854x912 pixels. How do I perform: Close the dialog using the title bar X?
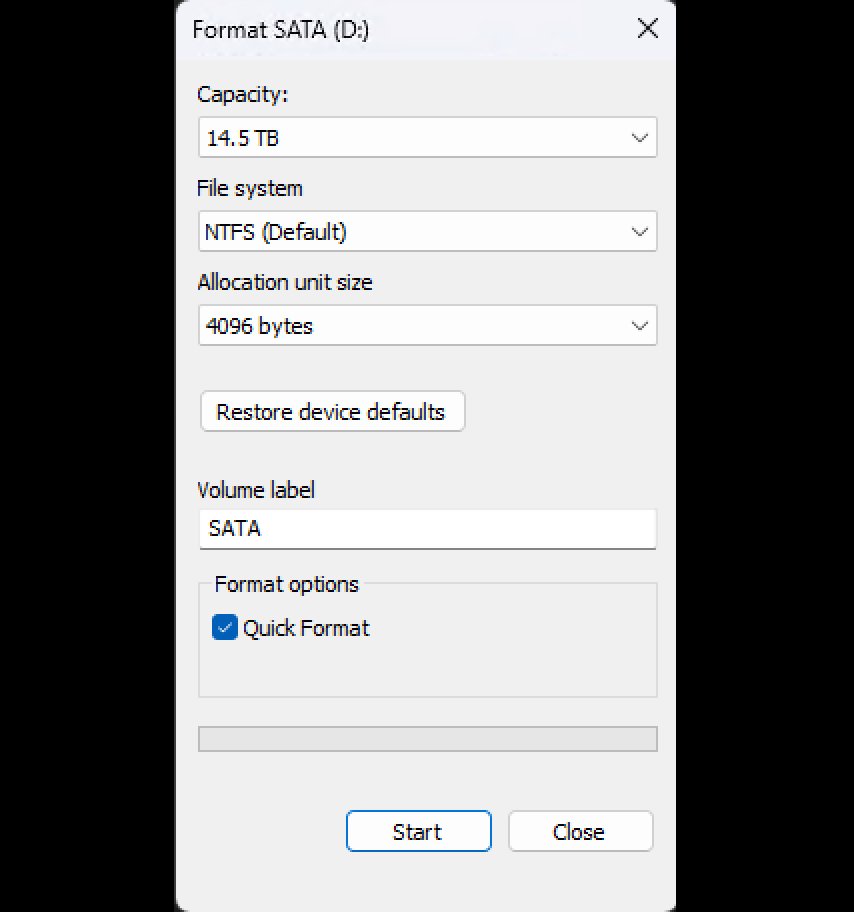(x=647, y=29)
